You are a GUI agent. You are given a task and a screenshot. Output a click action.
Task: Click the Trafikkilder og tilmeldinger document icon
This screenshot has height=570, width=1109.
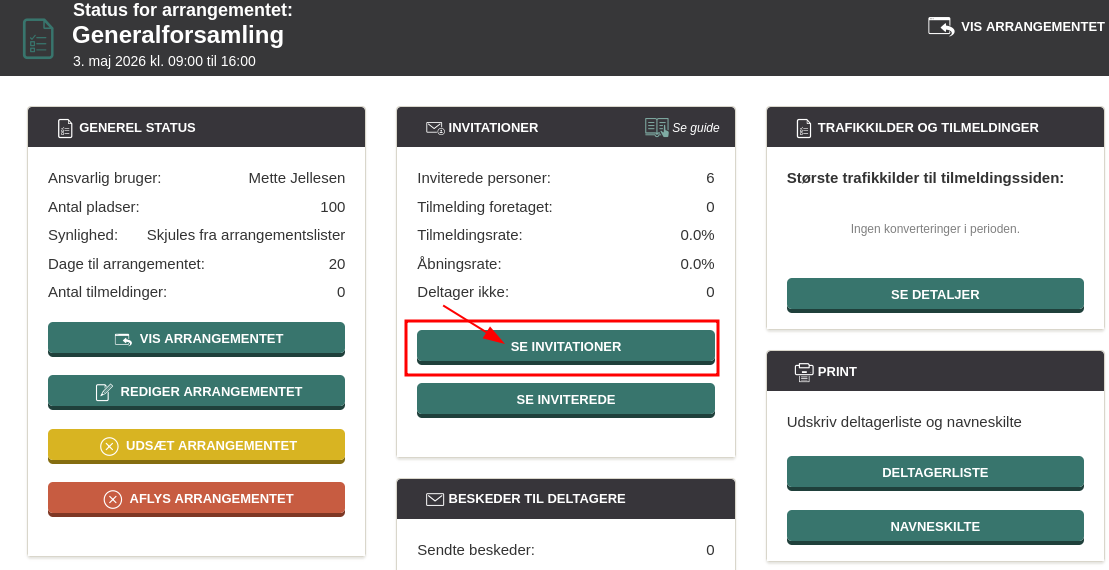pos(804,128)
